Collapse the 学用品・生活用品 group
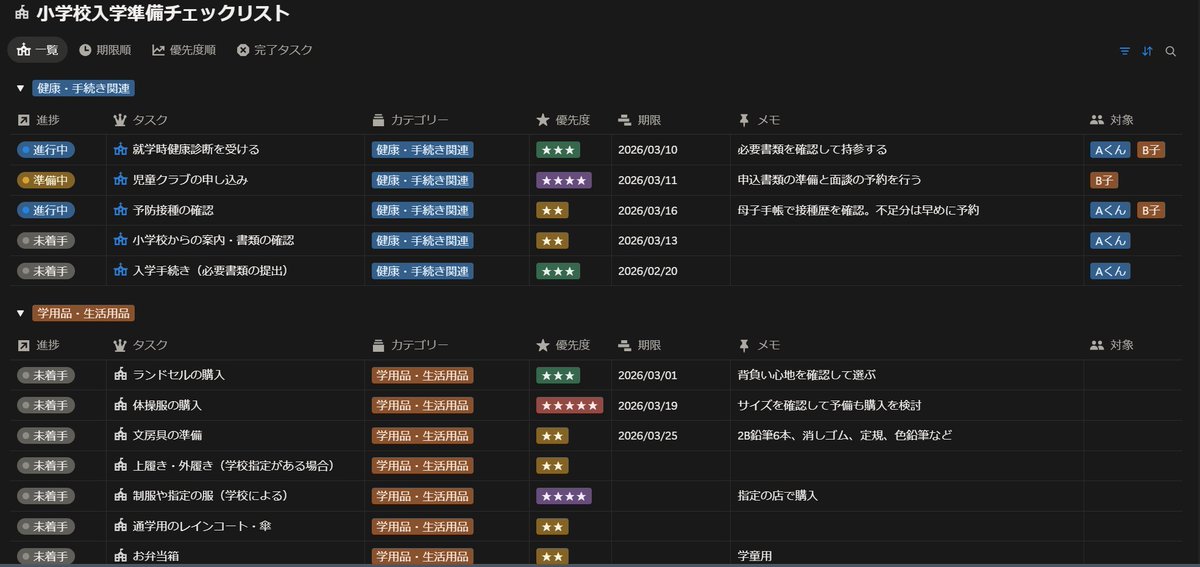The width and height of the screenshot is (1200, 567). 20,314
